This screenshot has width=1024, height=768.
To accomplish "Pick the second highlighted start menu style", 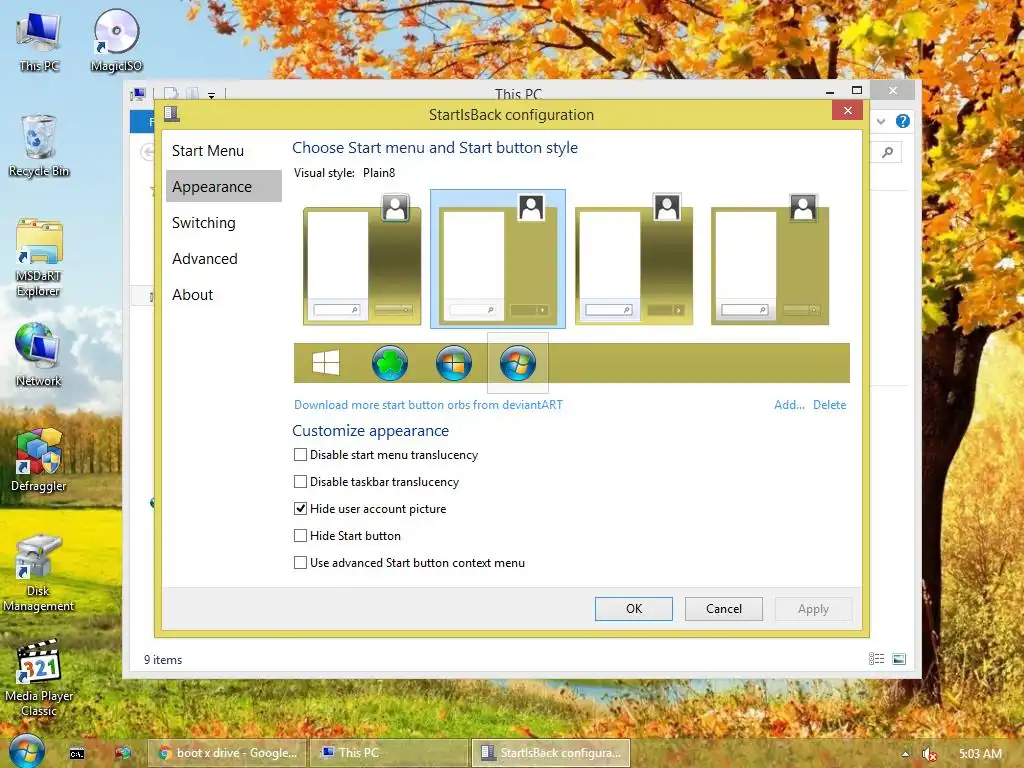I will click(498, 259).
